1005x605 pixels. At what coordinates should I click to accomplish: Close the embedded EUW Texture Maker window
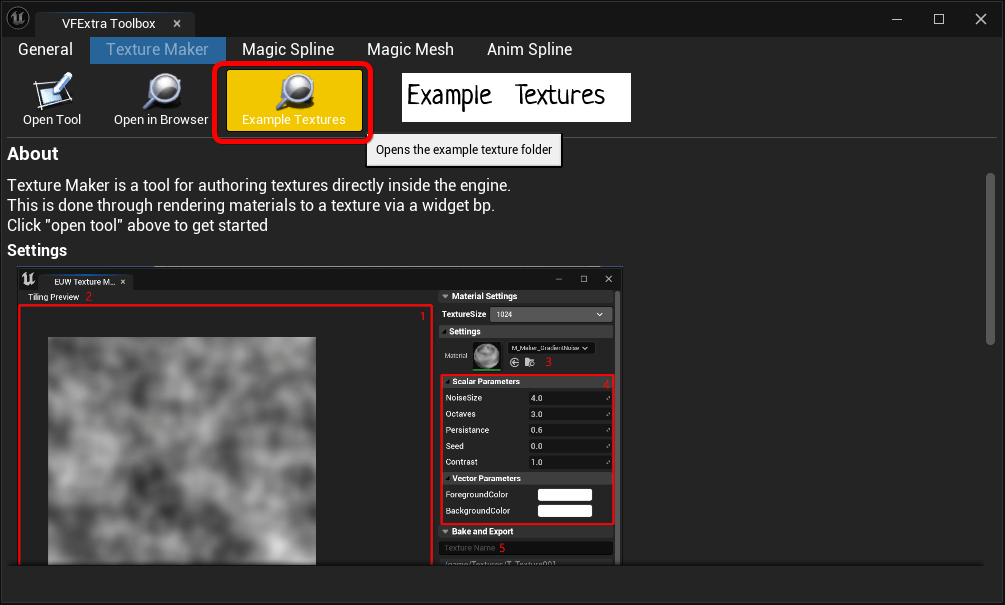coord(609,279)
